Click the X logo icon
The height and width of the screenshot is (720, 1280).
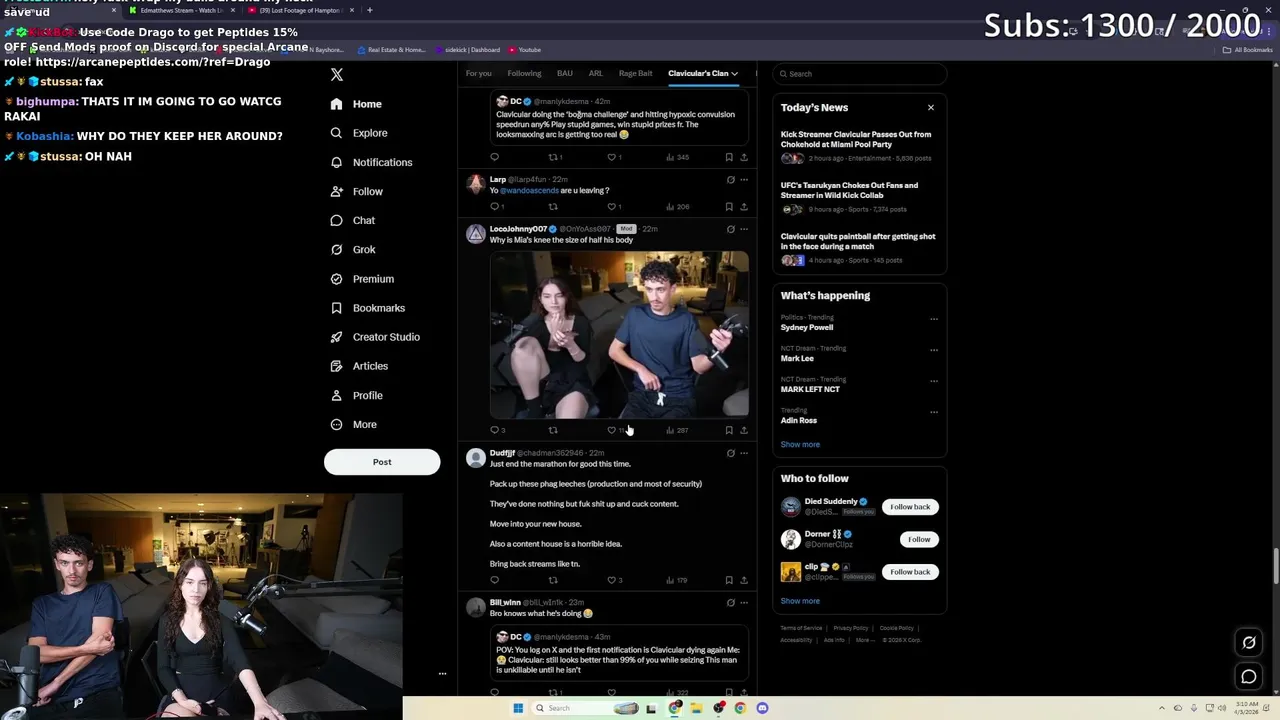pyautogui.click(x=337, y=75)
